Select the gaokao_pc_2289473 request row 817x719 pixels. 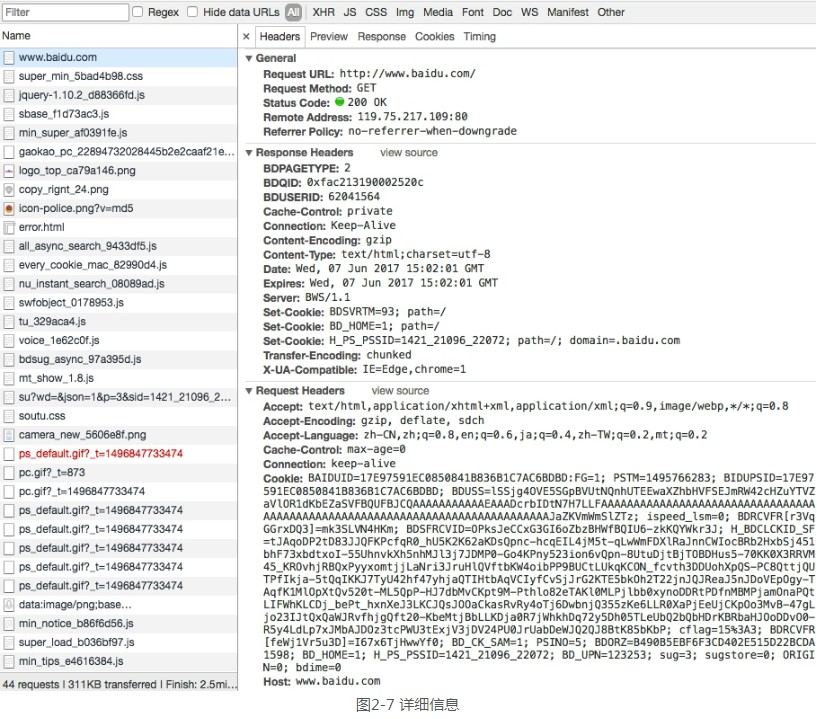(x=119, y=152)
